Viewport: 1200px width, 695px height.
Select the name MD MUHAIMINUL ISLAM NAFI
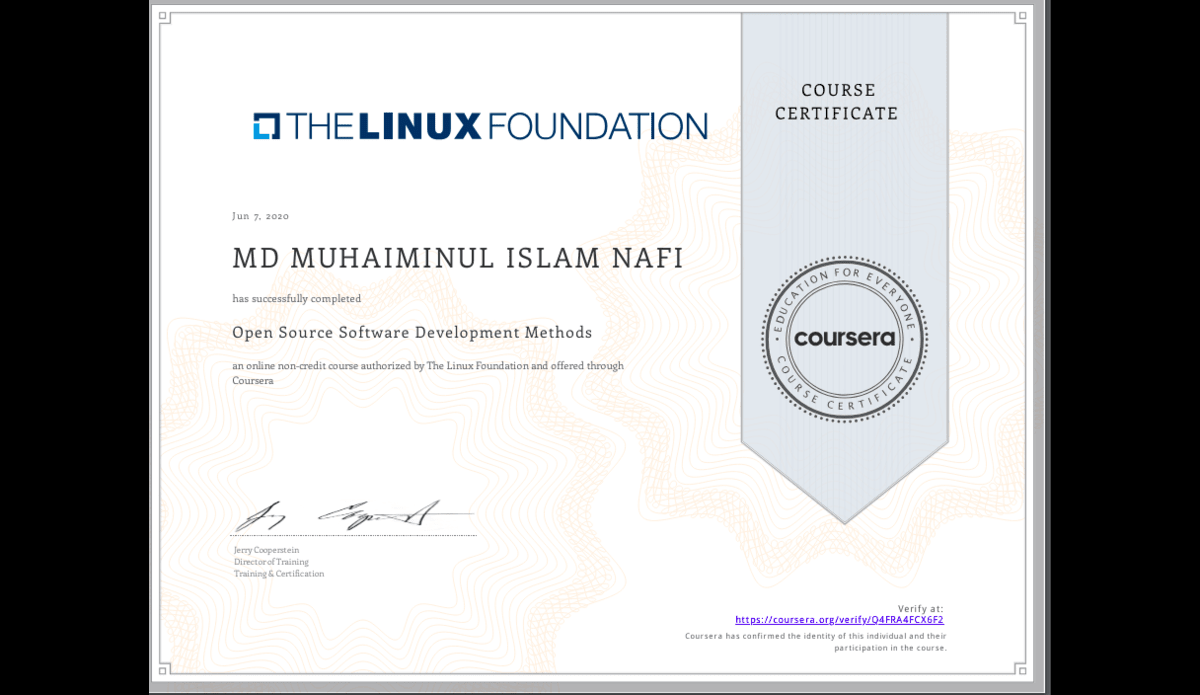tap(458, 258)
